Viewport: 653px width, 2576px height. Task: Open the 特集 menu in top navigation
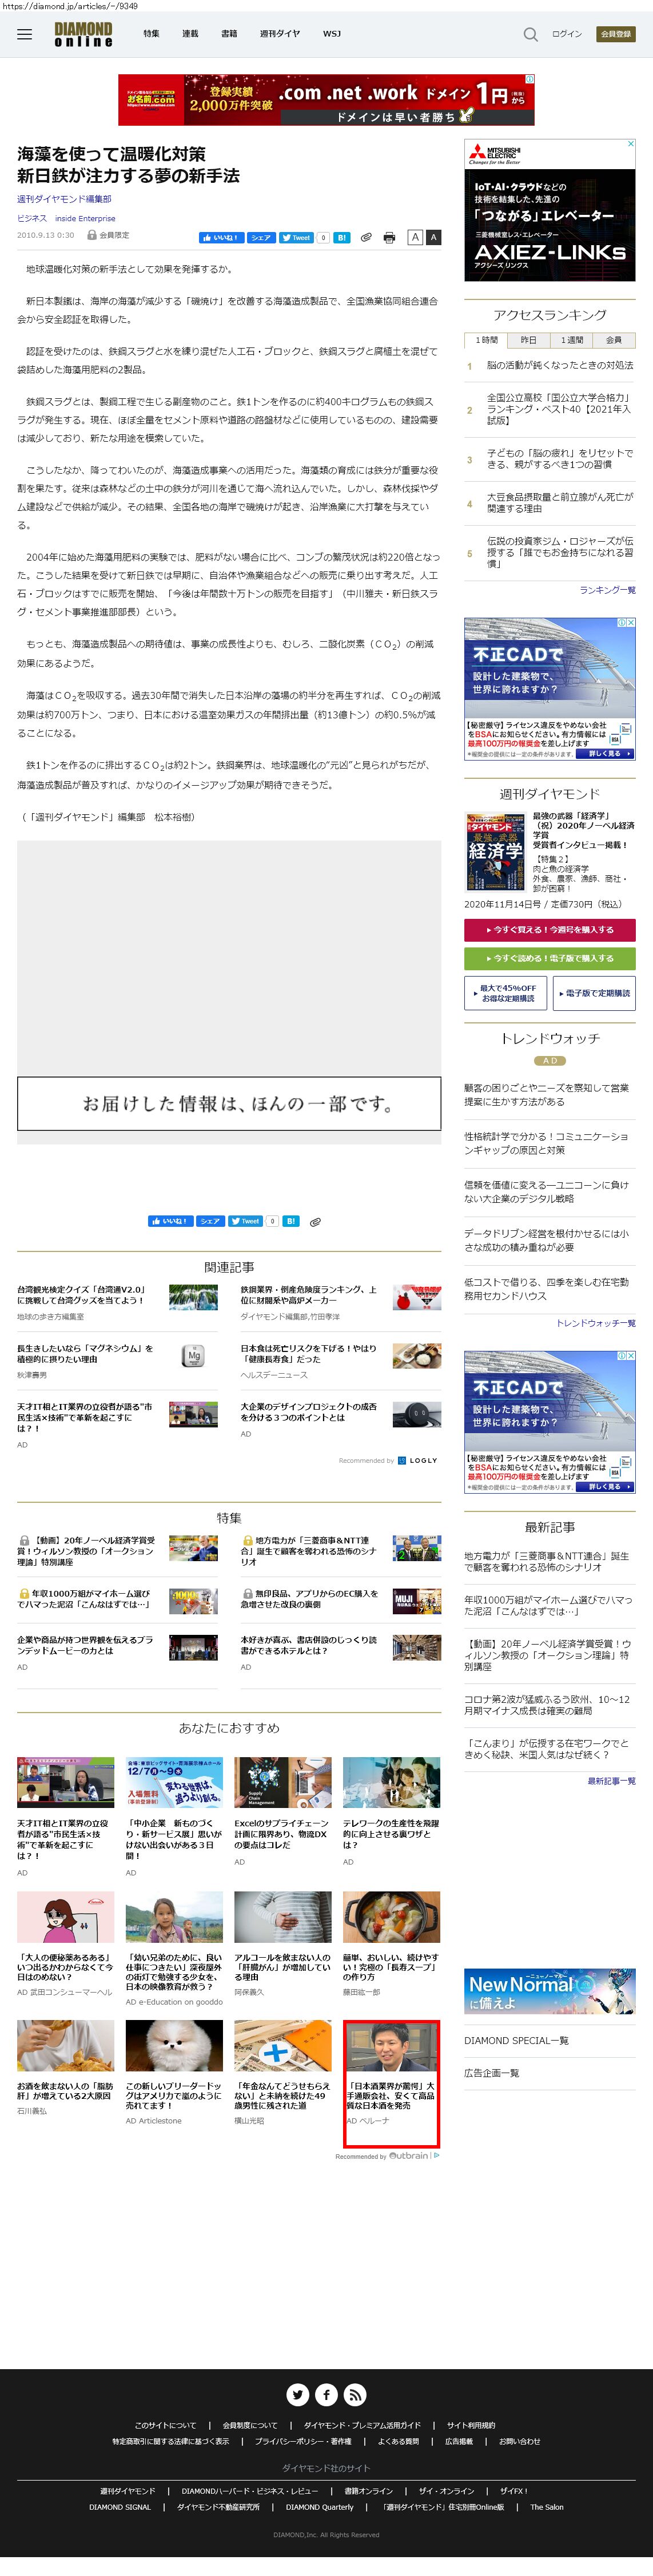point(151,34)
